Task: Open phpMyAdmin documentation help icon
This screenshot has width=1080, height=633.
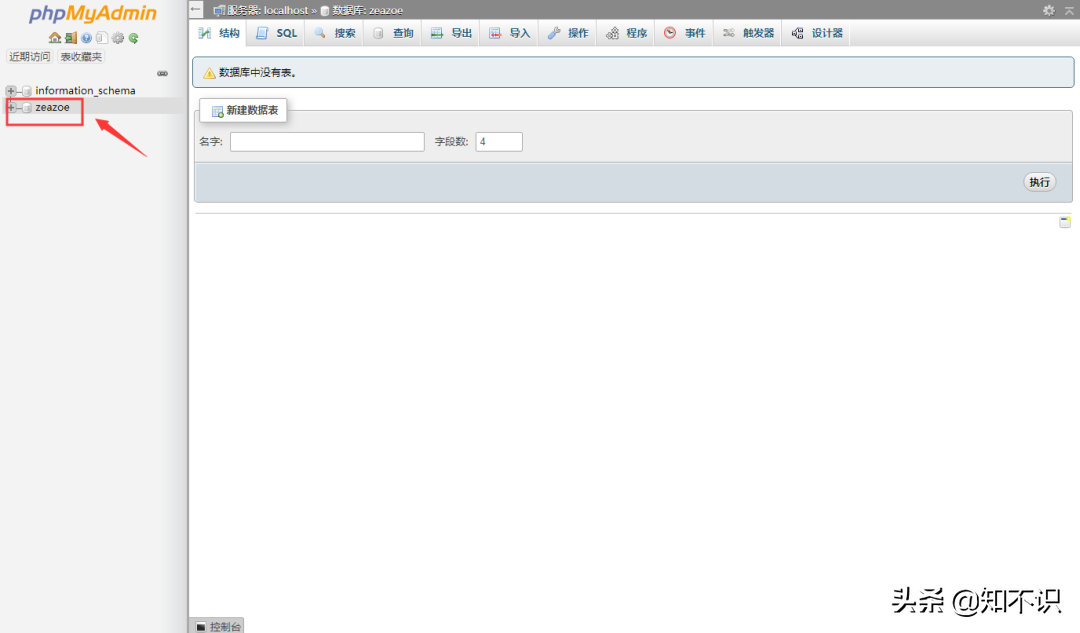Action: click(86, 38)
